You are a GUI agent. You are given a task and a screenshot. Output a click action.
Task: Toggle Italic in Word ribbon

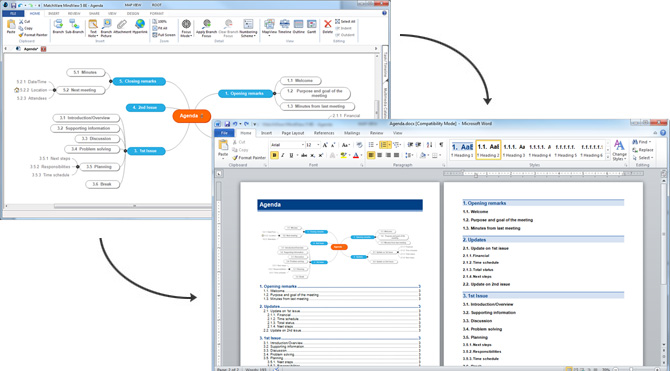pyautogui.click(x=282, y=156)
